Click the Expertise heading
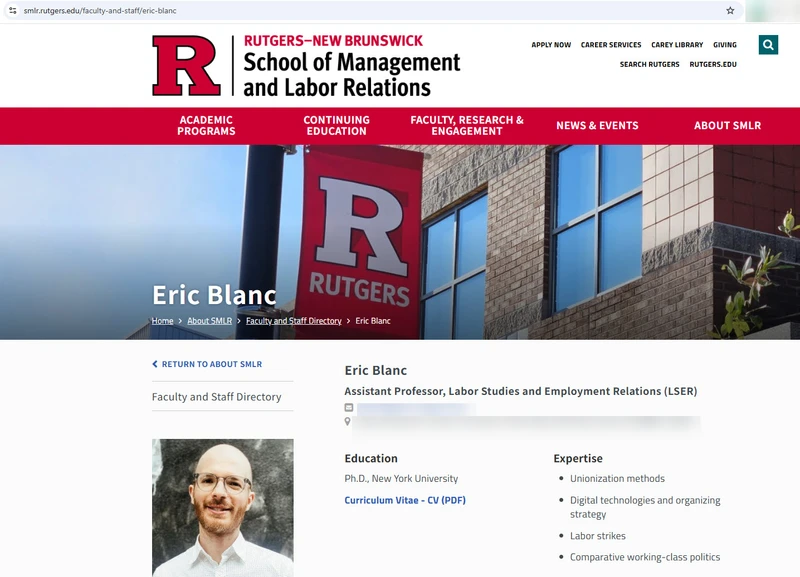Viewport: 800px width, 577px height. tap(578, 458)
